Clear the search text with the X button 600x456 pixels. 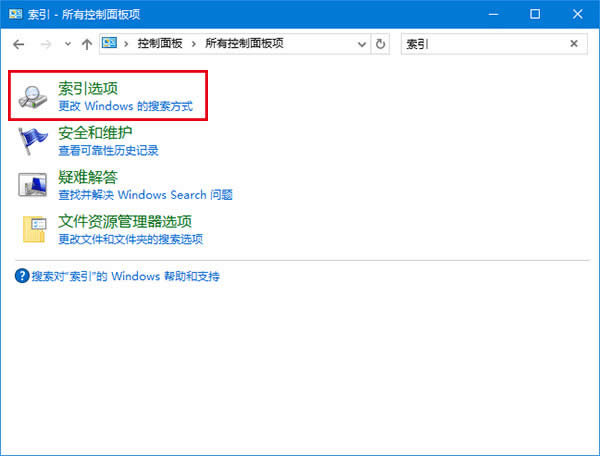click(574, 44)
